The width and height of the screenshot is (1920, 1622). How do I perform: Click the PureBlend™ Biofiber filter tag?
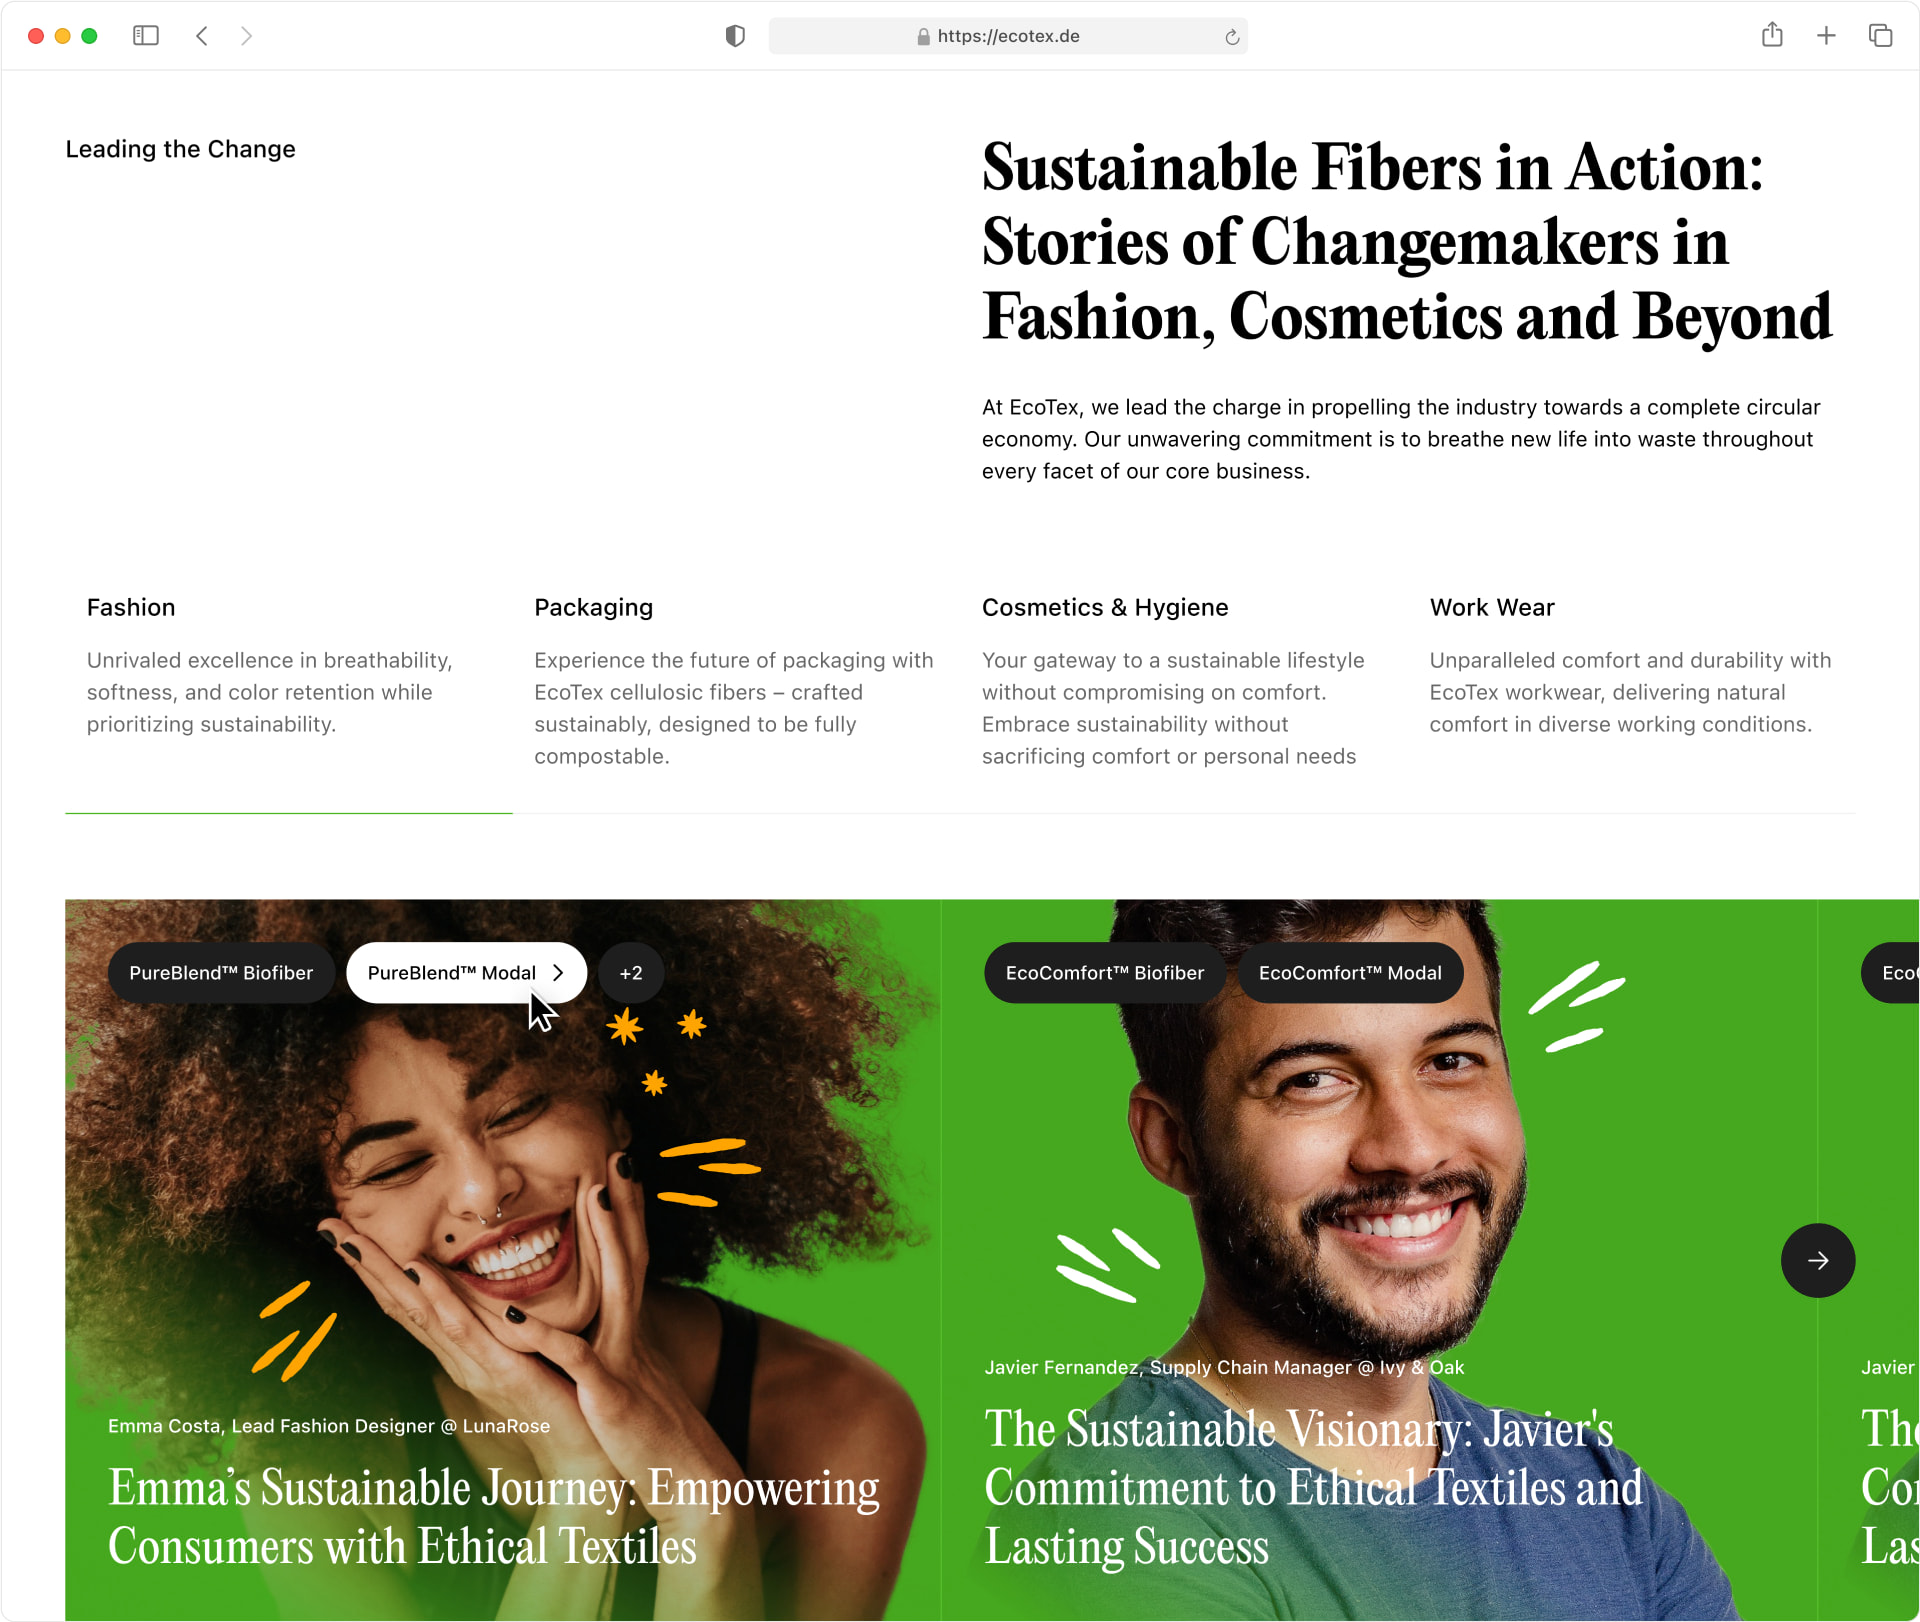click(222, 972)
